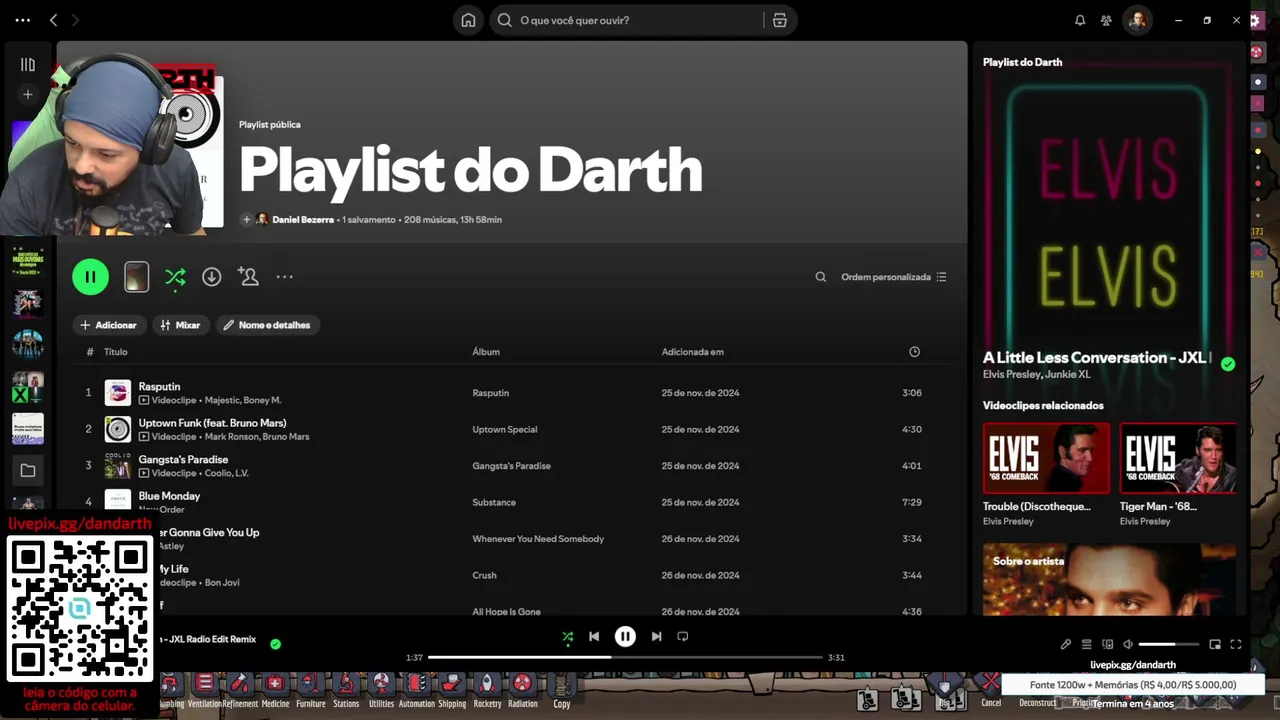The image size is (1280, 720).
Task: Open the Substance album link
Action: pos(494,503)
